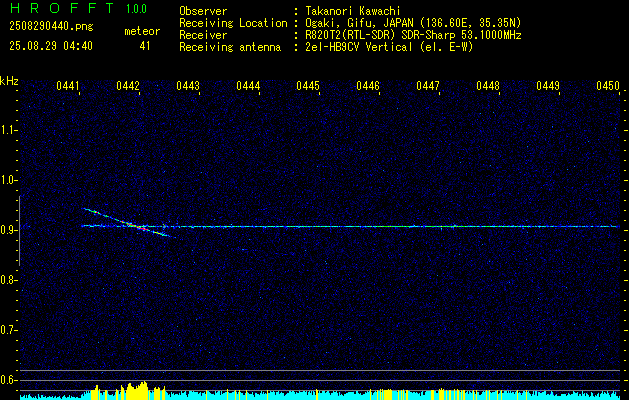Click the meteor label
The width and height of the screenshot is (629, 400).
(142, 31)
